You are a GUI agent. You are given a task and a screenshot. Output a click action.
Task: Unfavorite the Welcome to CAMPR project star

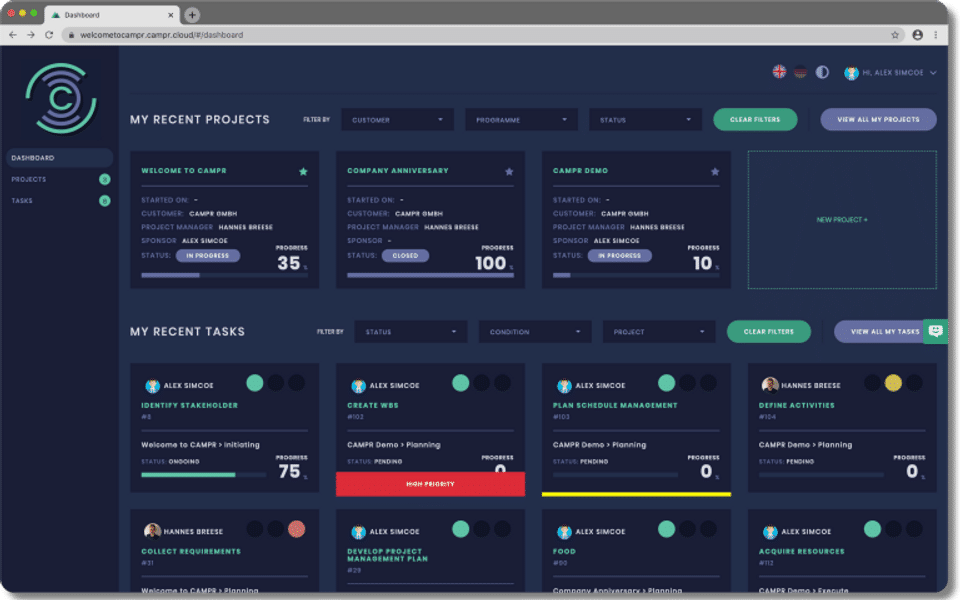point(303,171)
